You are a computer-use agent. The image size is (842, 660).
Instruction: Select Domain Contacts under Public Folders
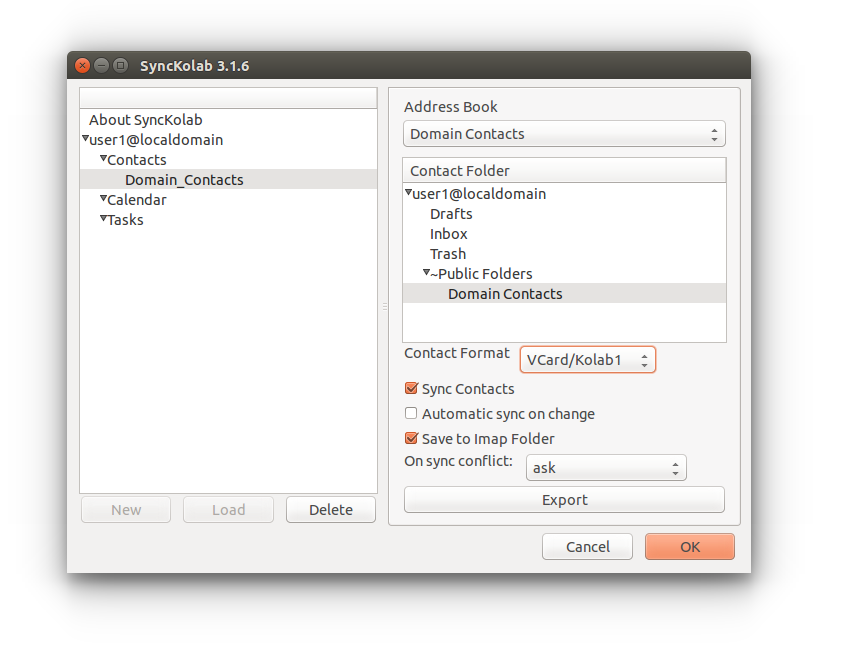505,294
